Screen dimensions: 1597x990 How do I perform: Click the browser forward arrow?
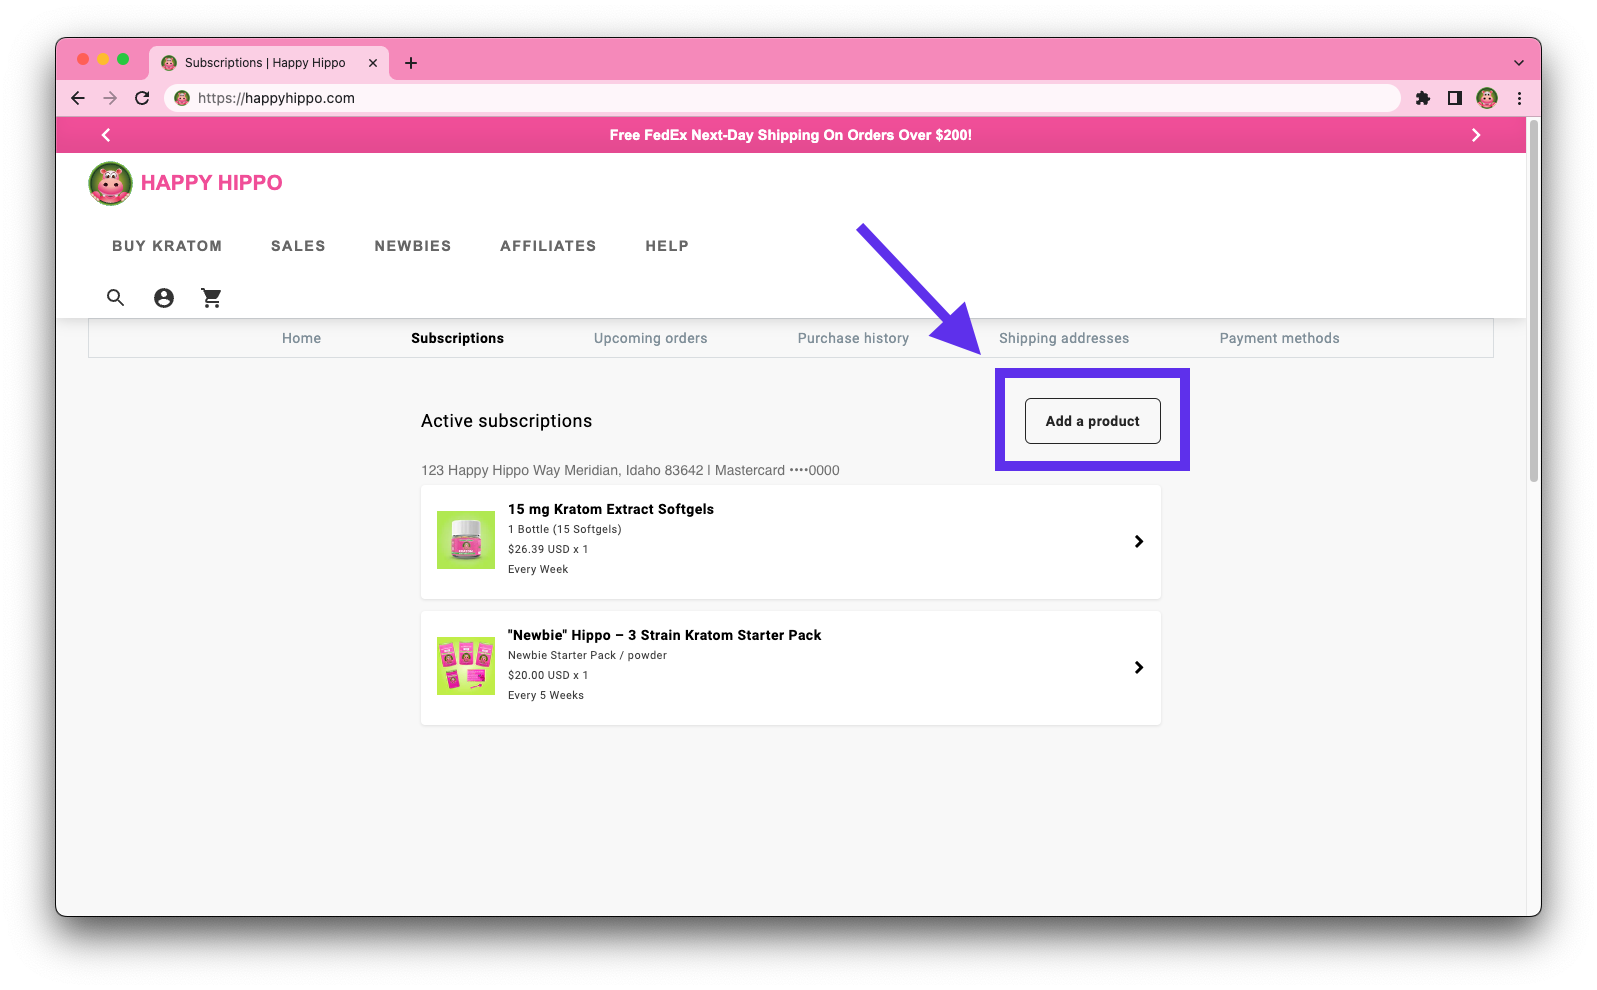coord(110,98)
